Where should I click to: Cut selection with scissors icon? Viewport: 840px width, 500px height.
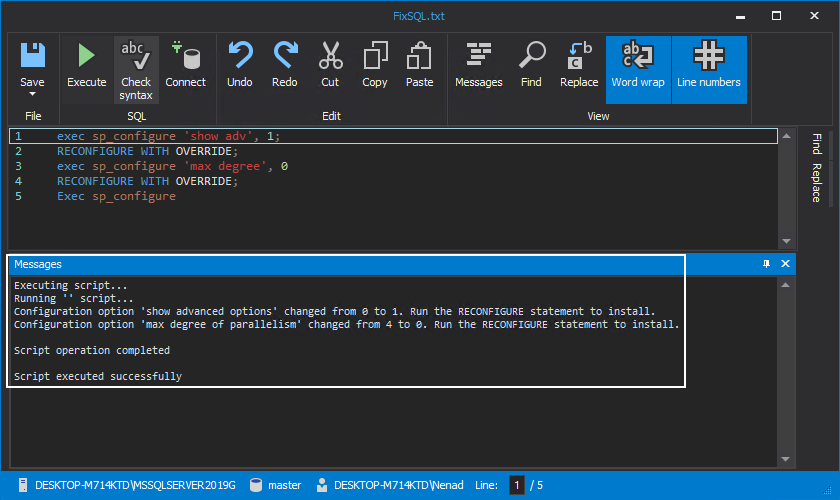[x=330, y=66]
